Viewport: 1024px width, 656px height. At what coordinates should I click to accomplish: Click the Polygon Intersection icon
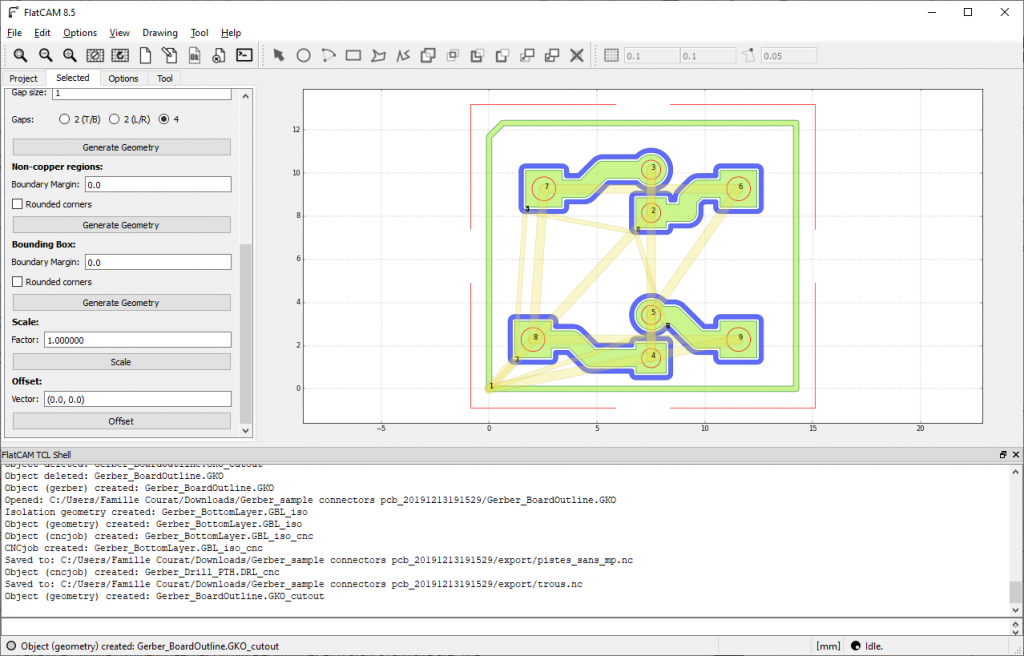coord(453,56)
